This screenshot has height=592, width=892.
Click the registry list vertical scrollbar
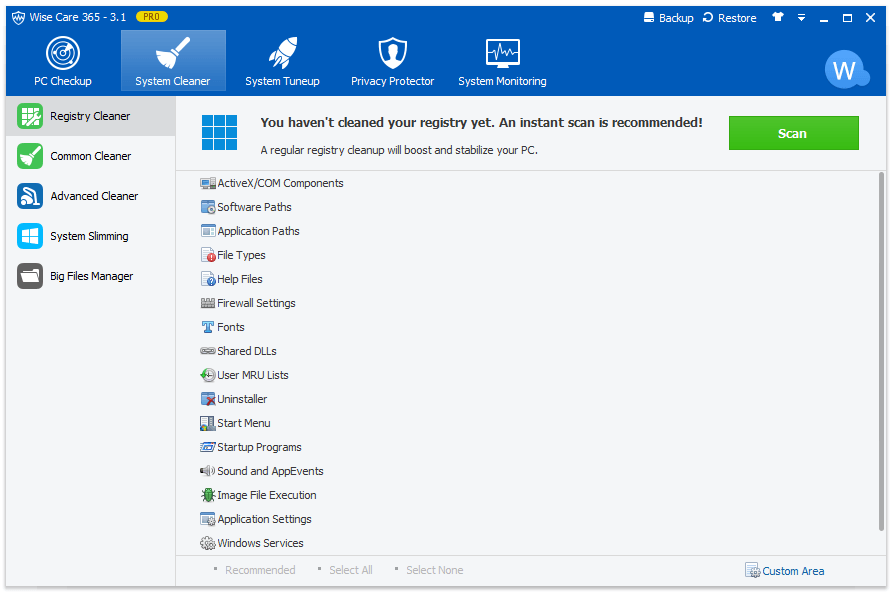click(x=882, y=352)
